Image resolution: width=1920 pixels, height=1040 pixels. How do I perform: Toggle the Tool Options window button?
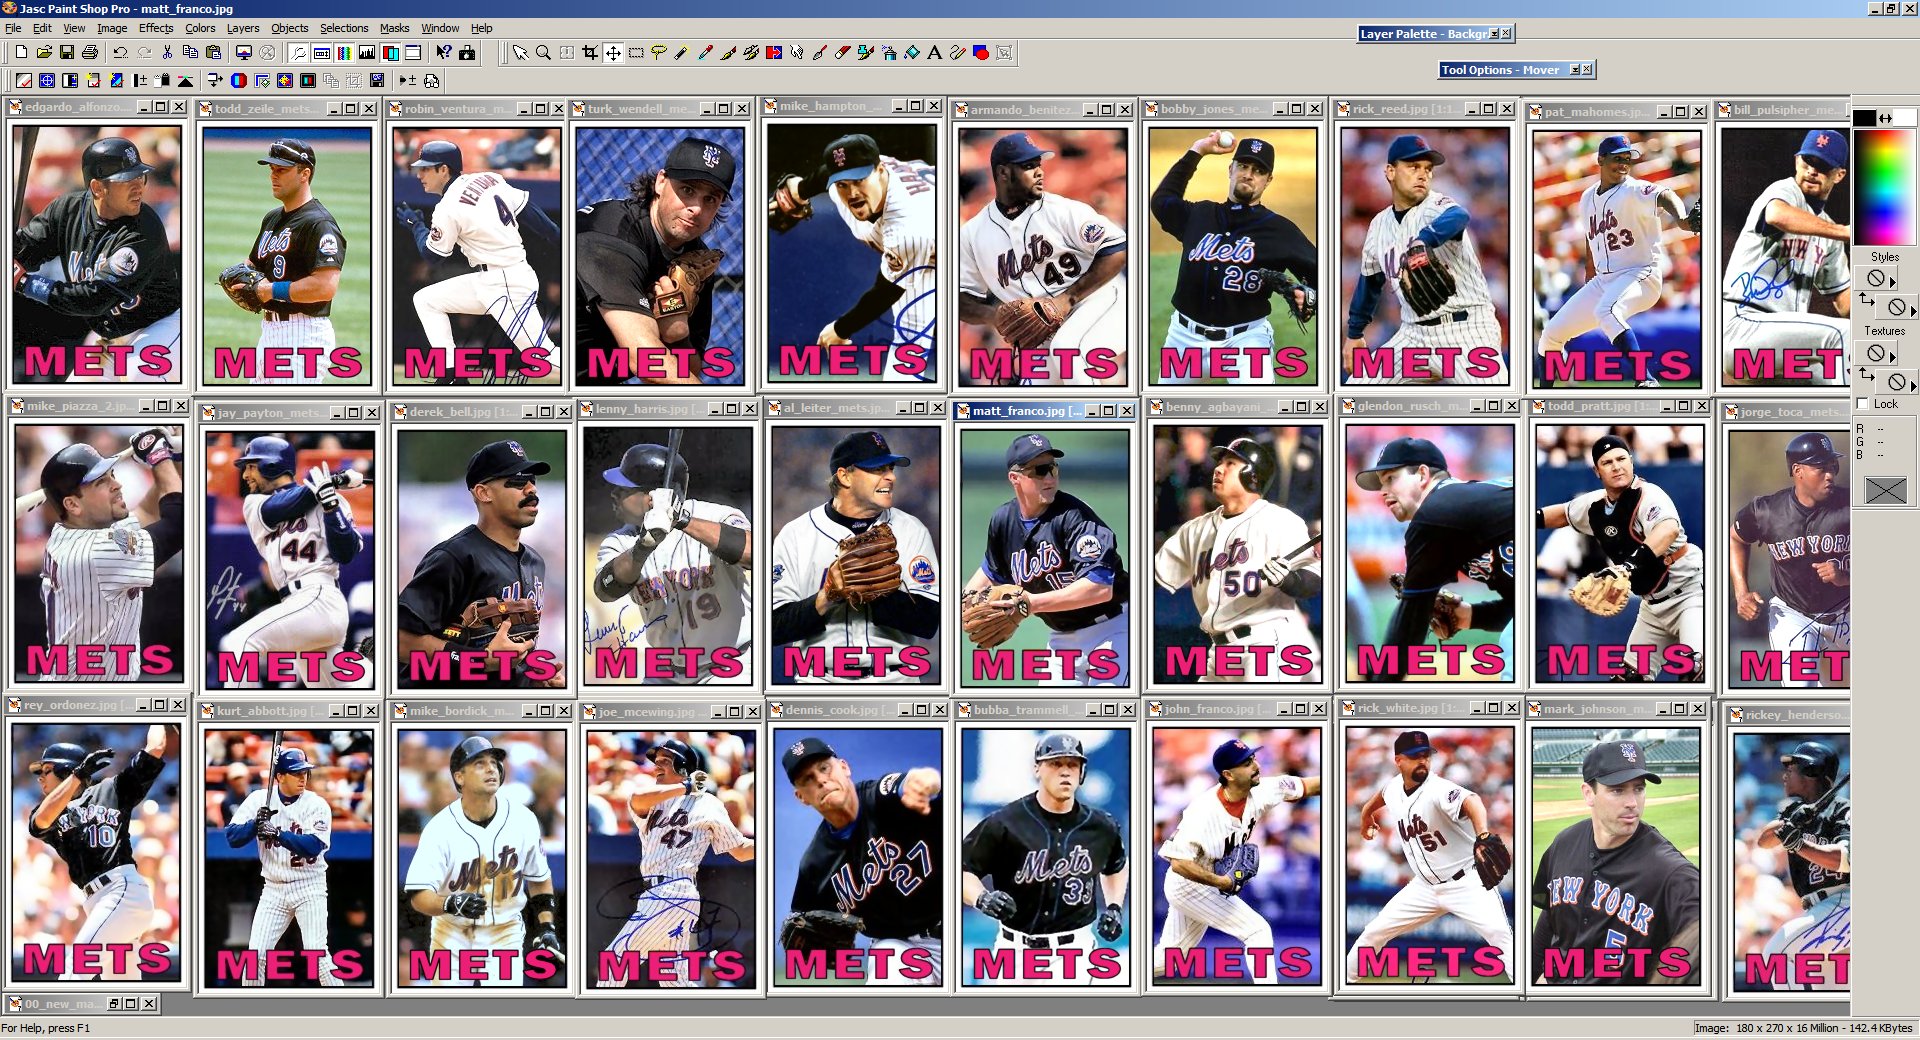[321, 52]
